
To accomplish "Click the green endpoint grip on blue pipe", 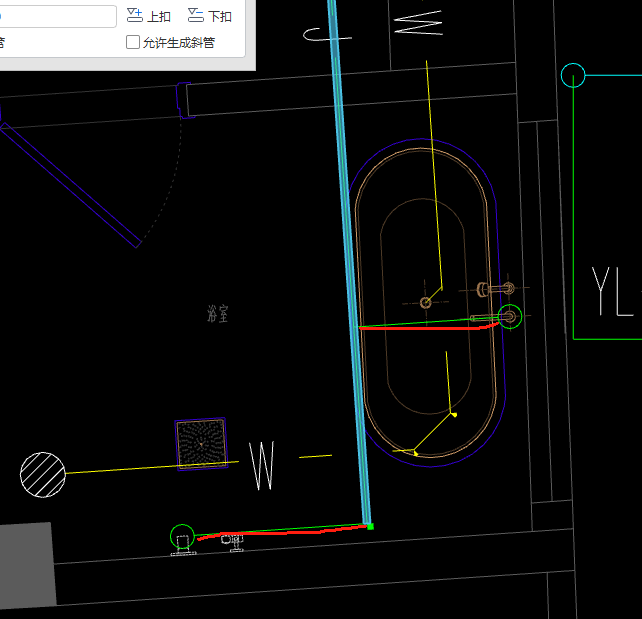I will 370,526.
